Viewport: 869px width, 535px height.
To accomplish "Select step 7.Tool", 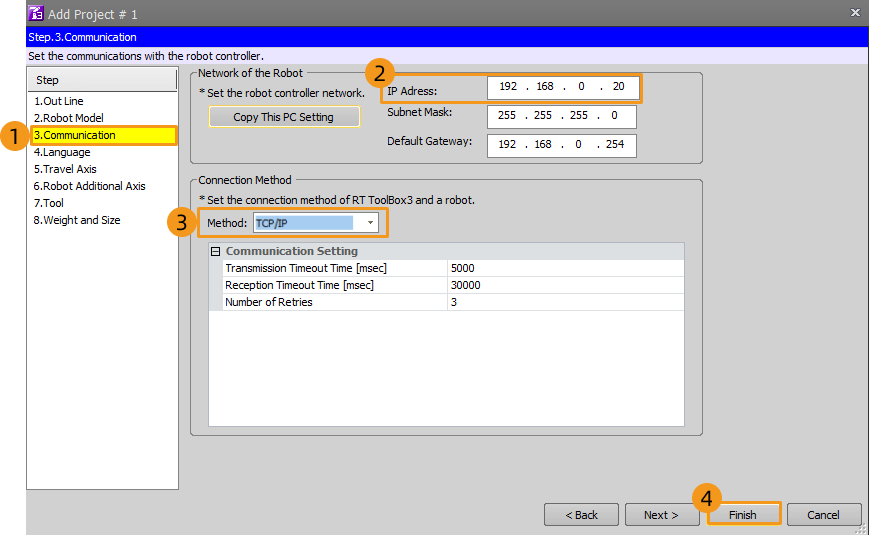I will tap(49, 203).
